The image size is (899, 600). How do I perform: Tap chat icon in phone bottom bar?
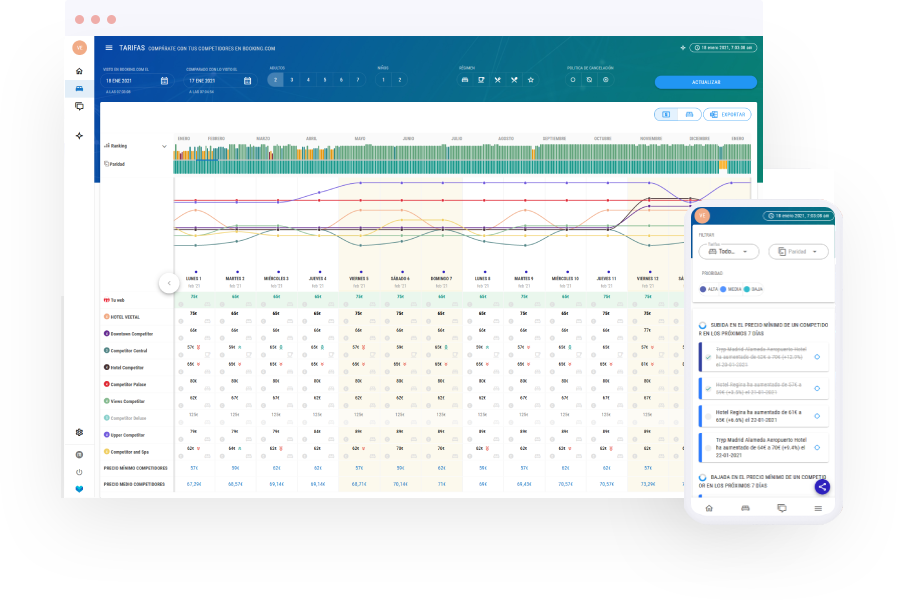point(781,508)
